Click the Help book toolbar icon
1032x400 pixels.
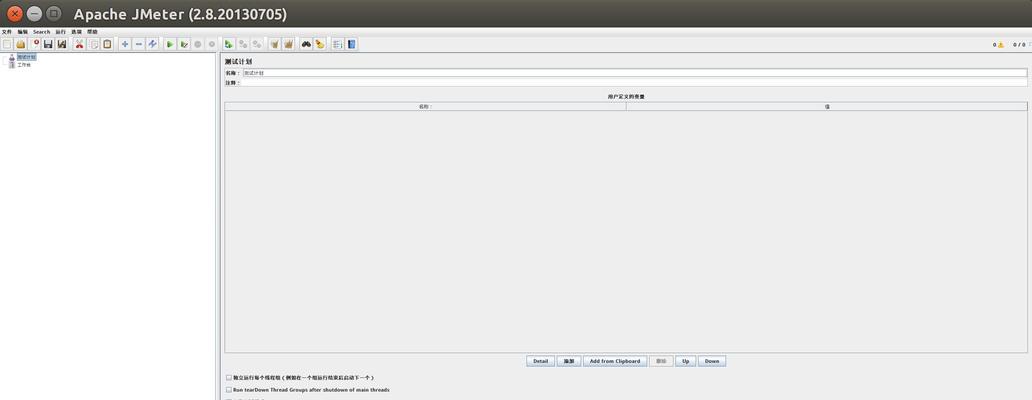[351, 44]
